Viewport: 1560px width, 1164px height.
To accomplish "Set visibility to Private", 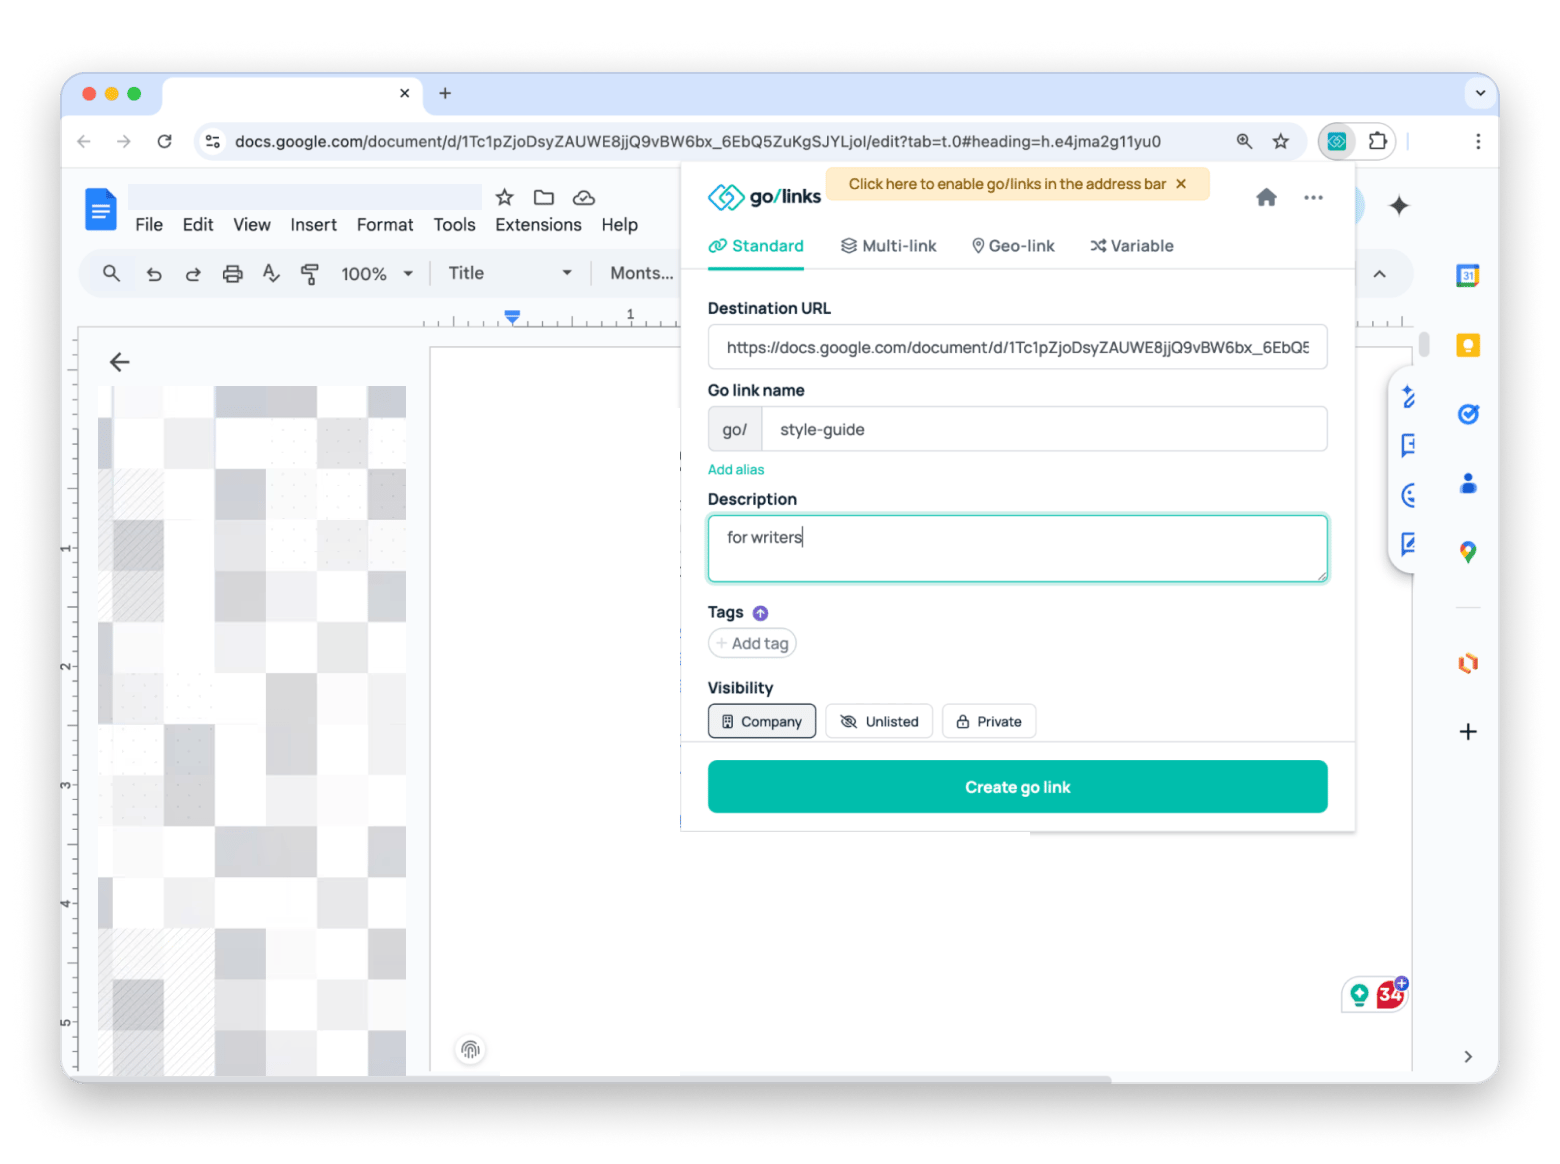I will click(989, 721).
